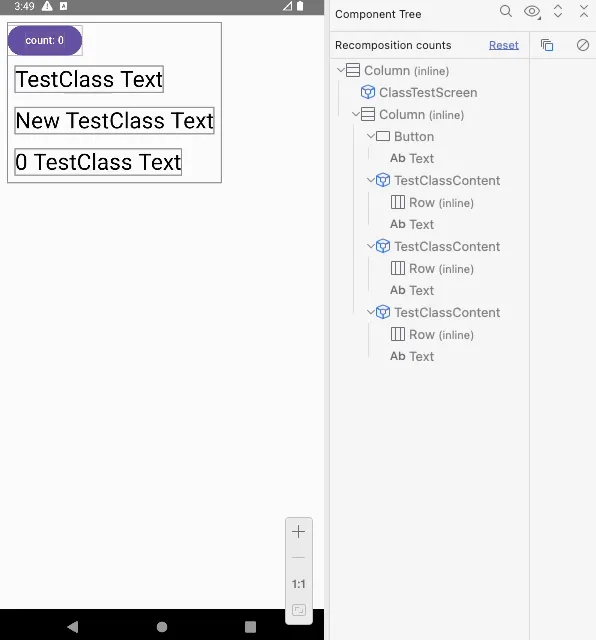
Task: Open search in Component Tree
Action: click(505, 11)
